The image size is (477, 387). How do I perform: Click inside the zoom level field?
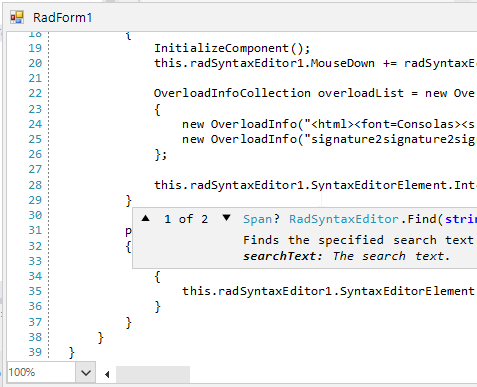(41, 372)
